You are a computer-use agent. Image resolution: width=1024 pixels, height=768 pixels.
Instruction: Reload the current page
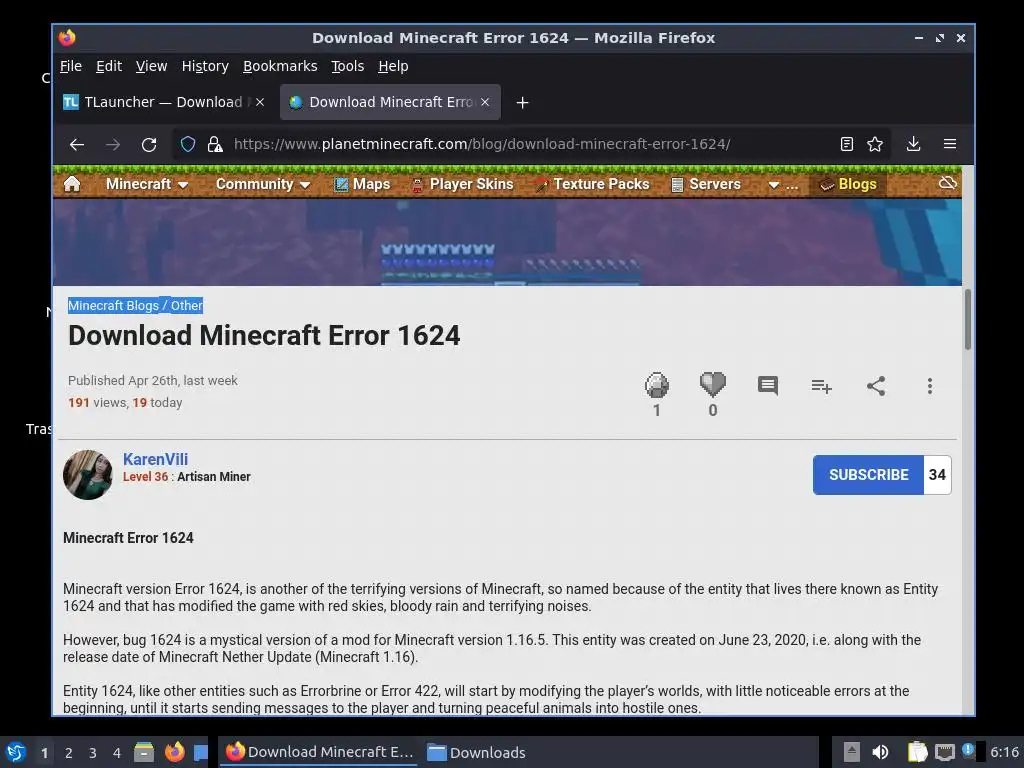pyautogui.click(x=149, y=144)
